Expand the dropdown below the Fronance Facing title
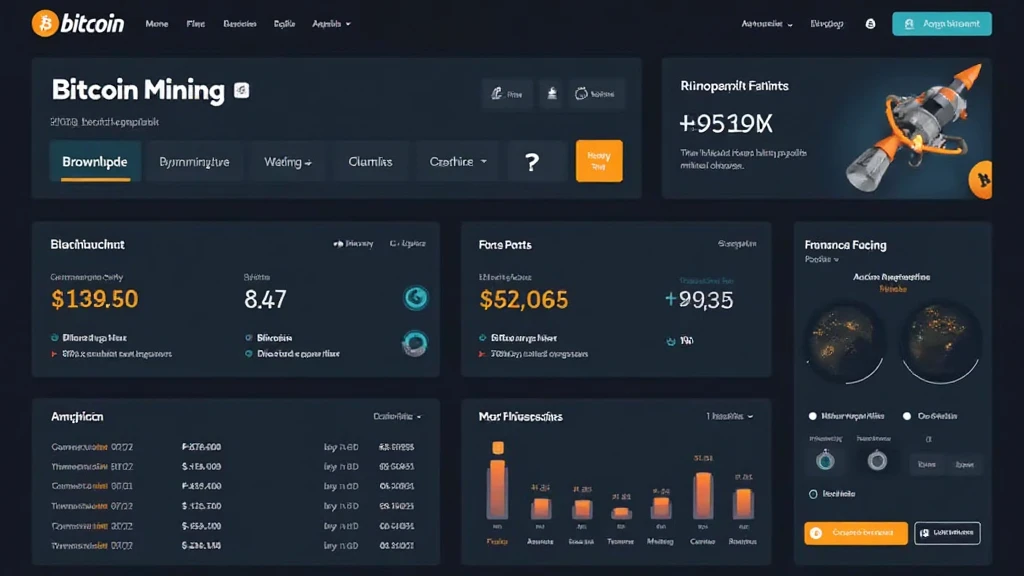This screenshot has height=576, width=1024. click(822, 259)
